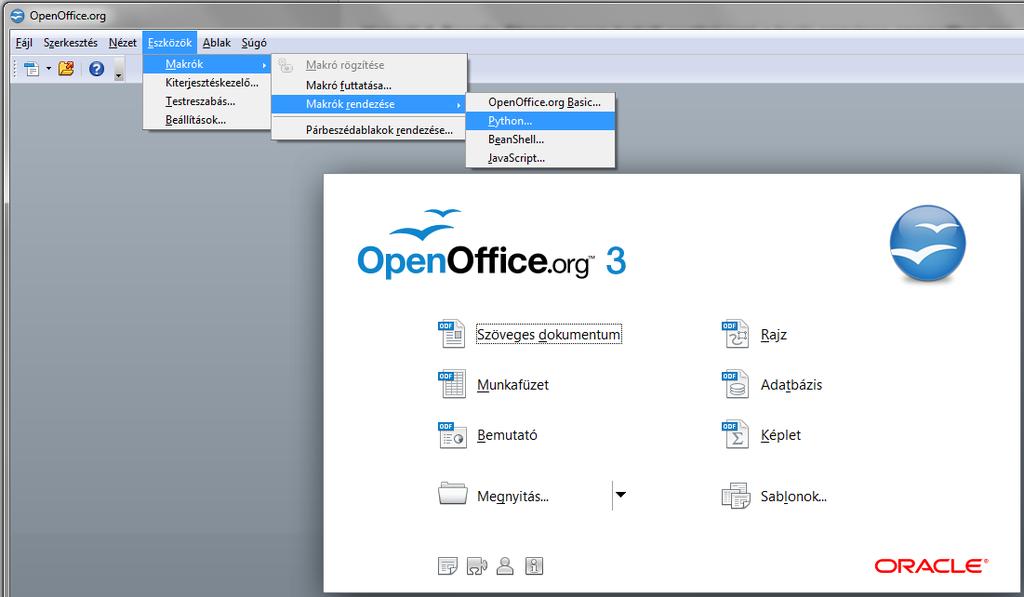Image resolution: width=1024 pixels, height=597 pixels.
Task: Select BeanShell... macro option
Action: coord(540,139)
